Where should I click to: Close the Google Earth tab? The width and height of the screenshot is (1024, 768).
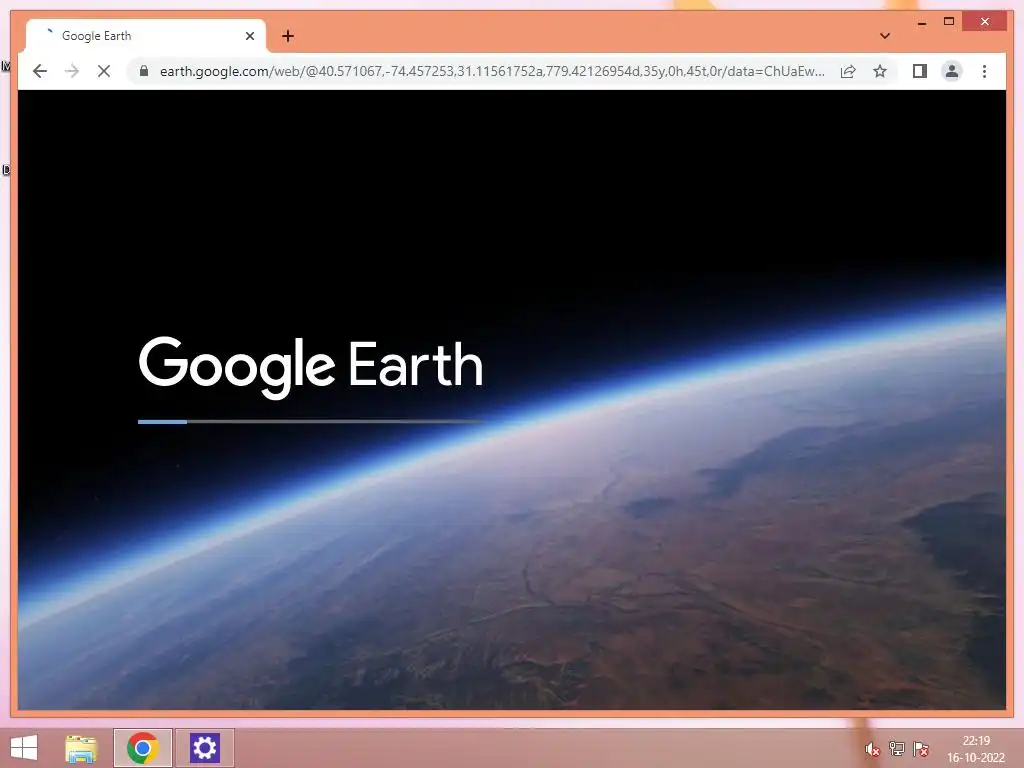249,36
